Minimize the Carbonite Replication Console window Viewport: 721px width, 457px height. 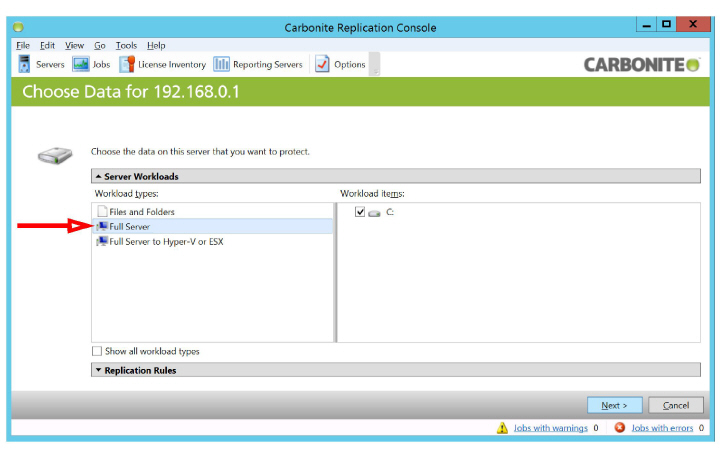pos(646,24)
